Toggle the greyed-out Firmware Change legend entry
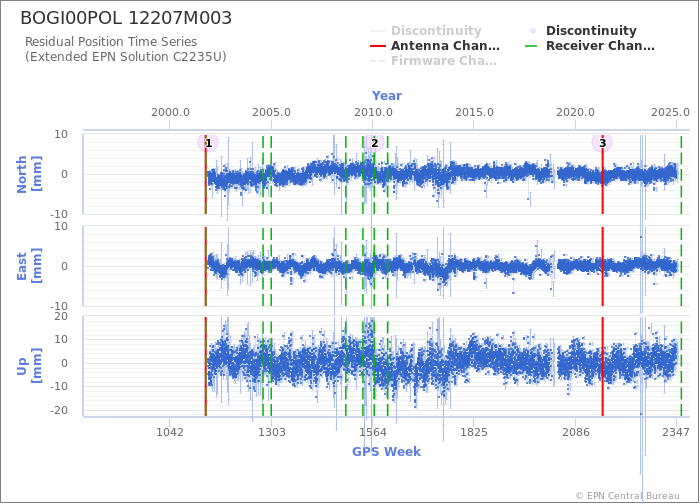The image size is (700, 504). [433, 61]
